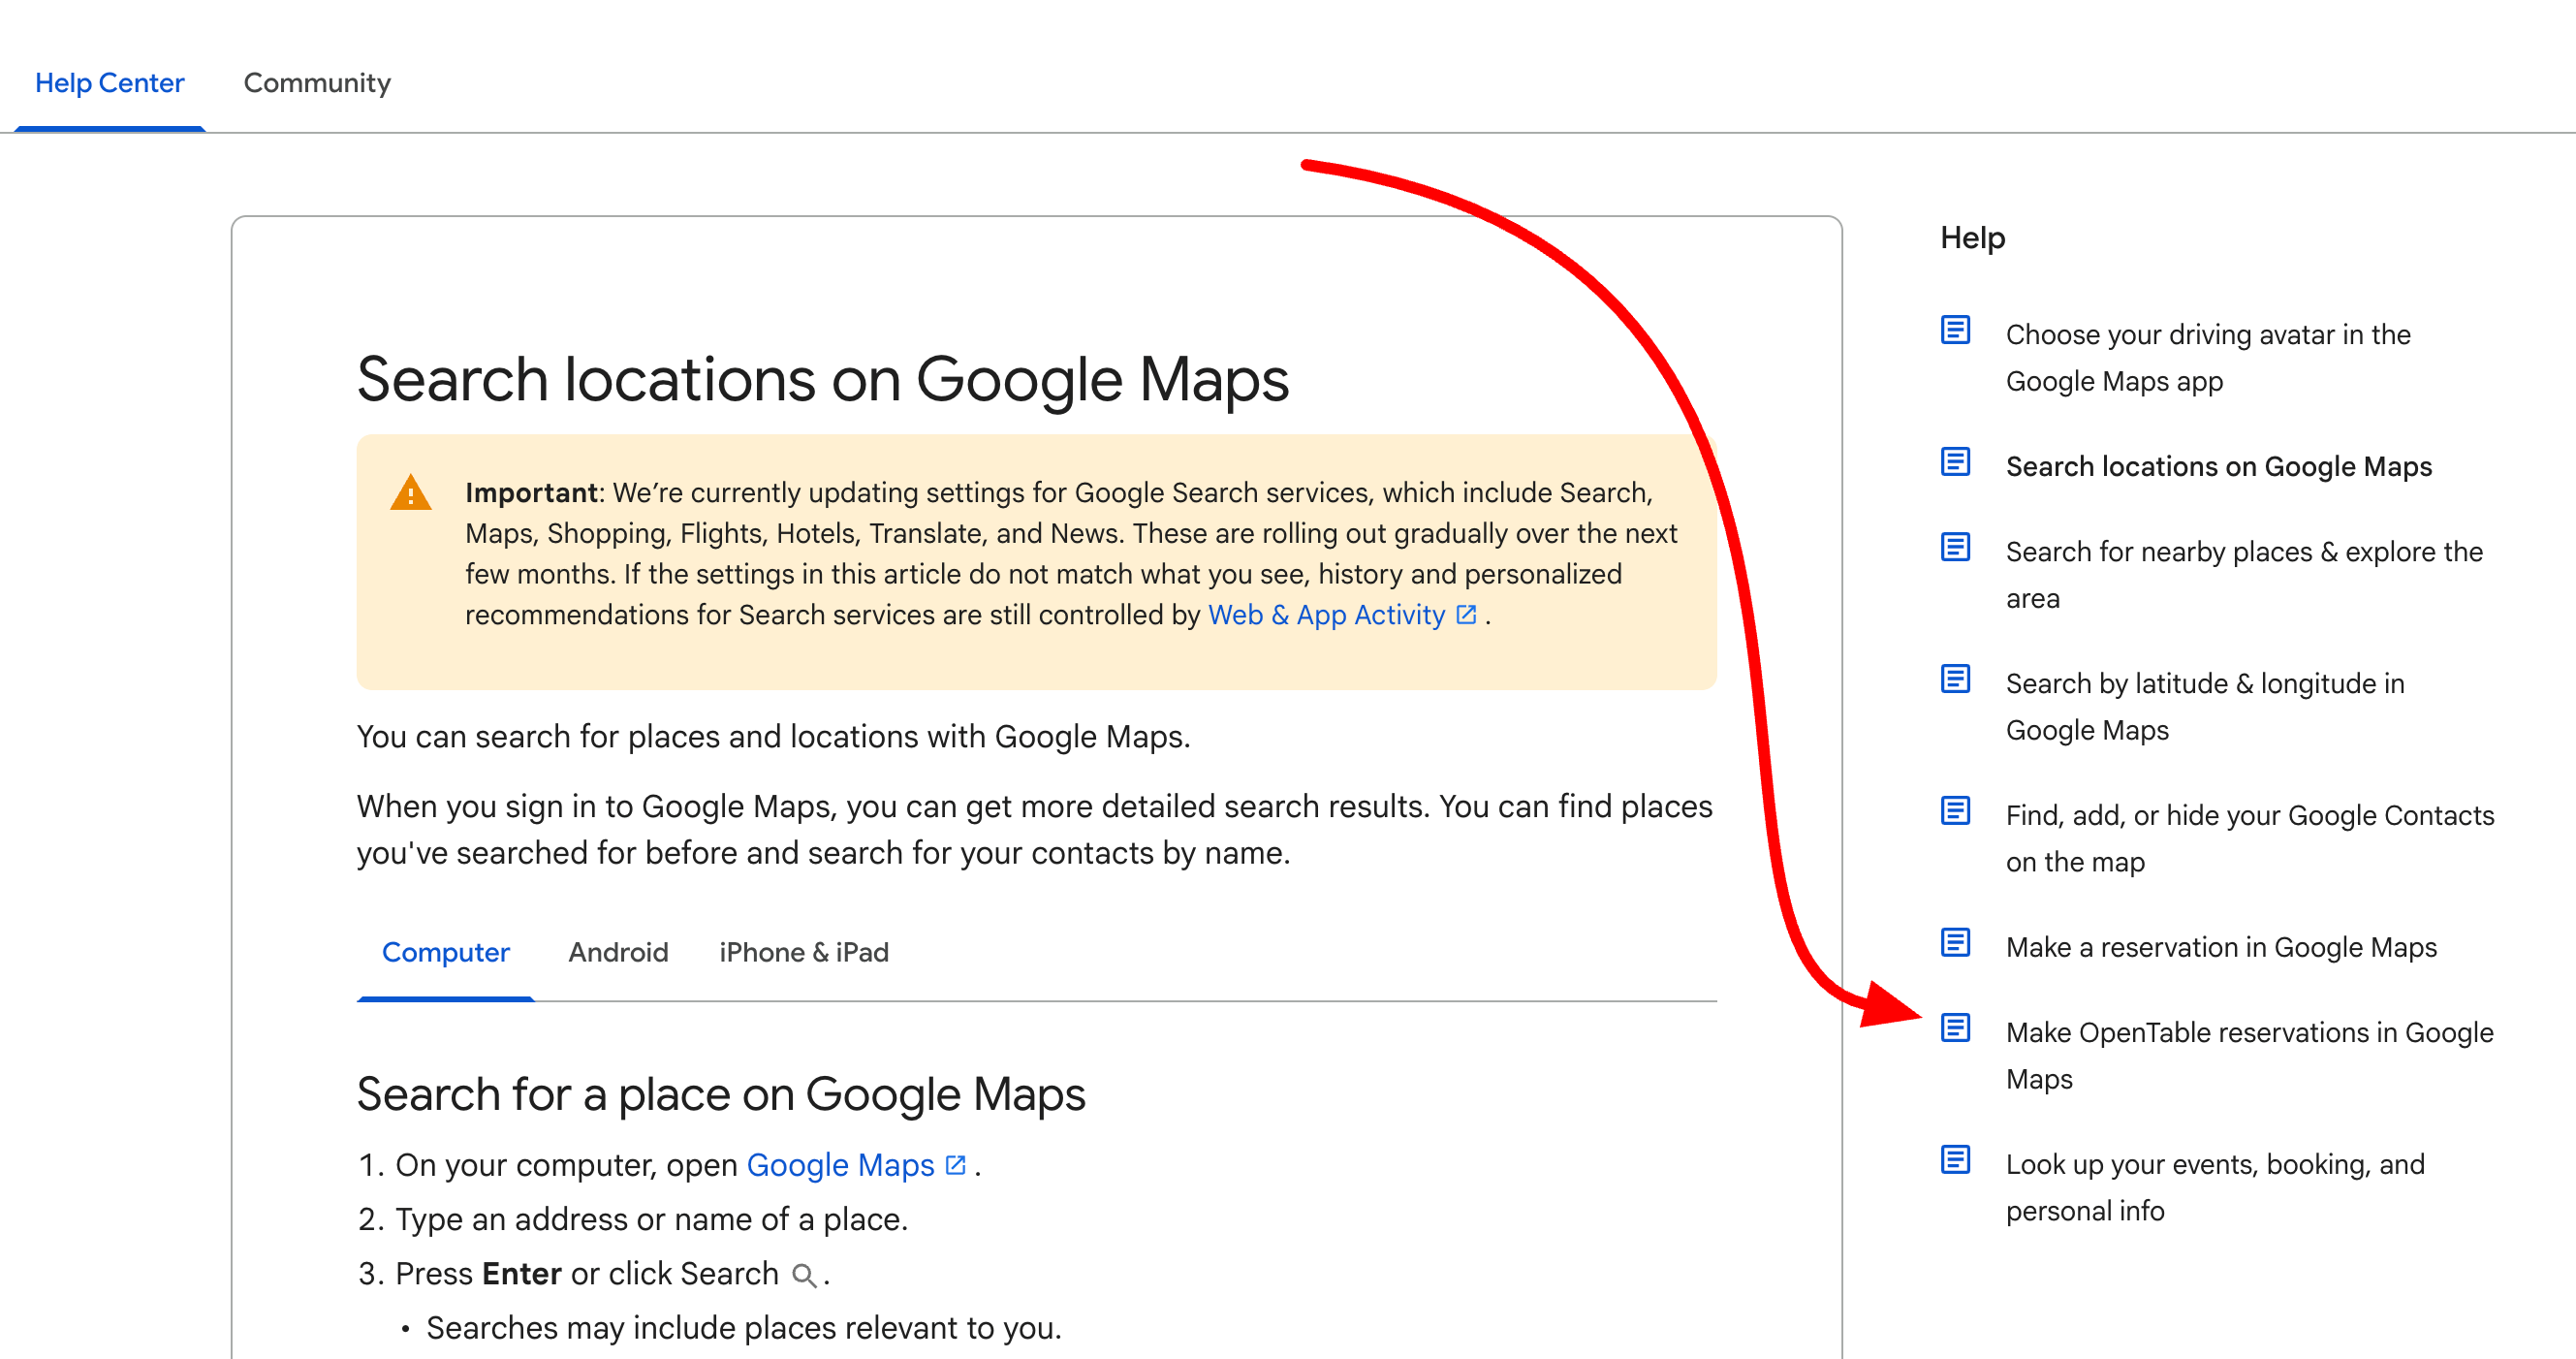Image resolution: width=2576 pixels, height=1359 pixels.
Task: Click article icon beside 'Make a reservation in Google Maps'
Action: coord(1955,943)
